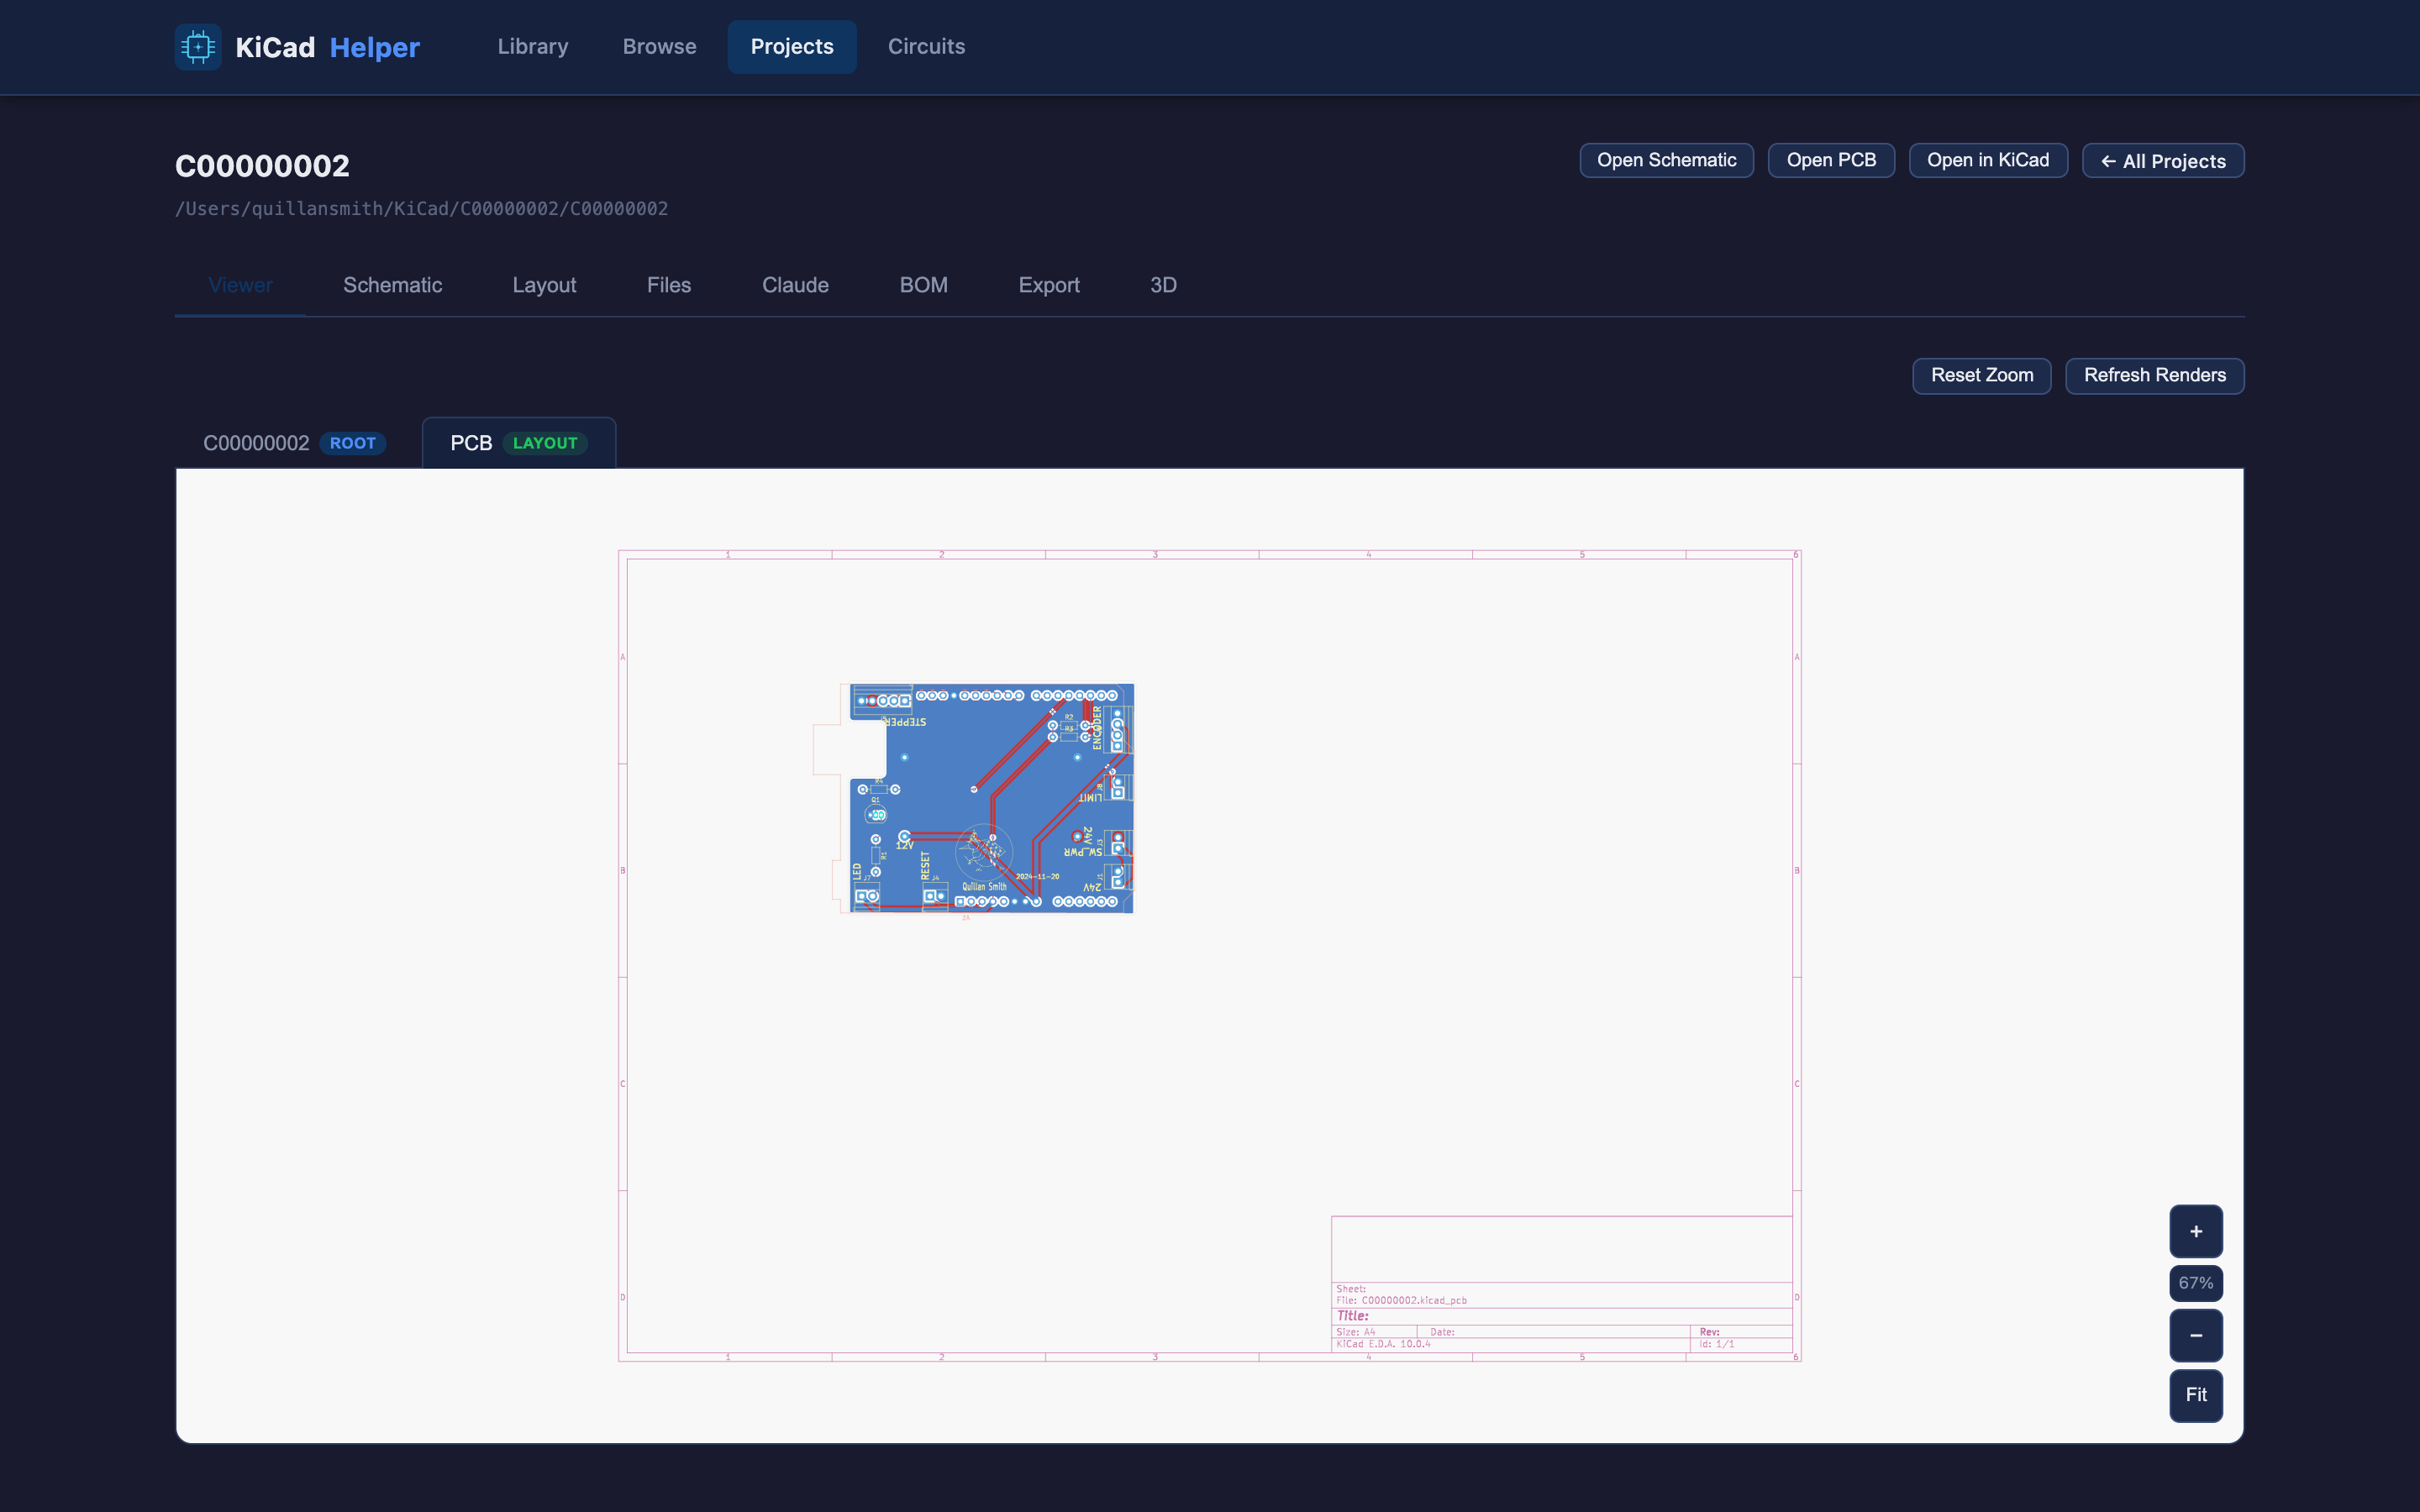This screenshot has height=1512, width=2420.
Task: Return to All Projects
Action: pyautogui.click(x=2163, y=161)
